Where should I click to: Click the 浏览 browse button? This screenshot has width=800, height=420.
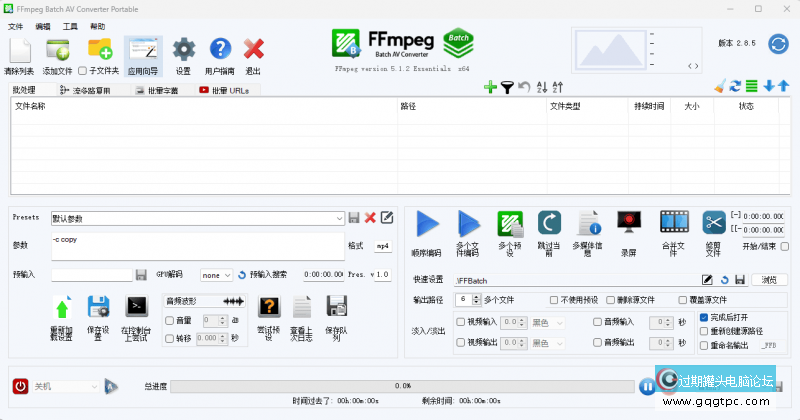768,280
